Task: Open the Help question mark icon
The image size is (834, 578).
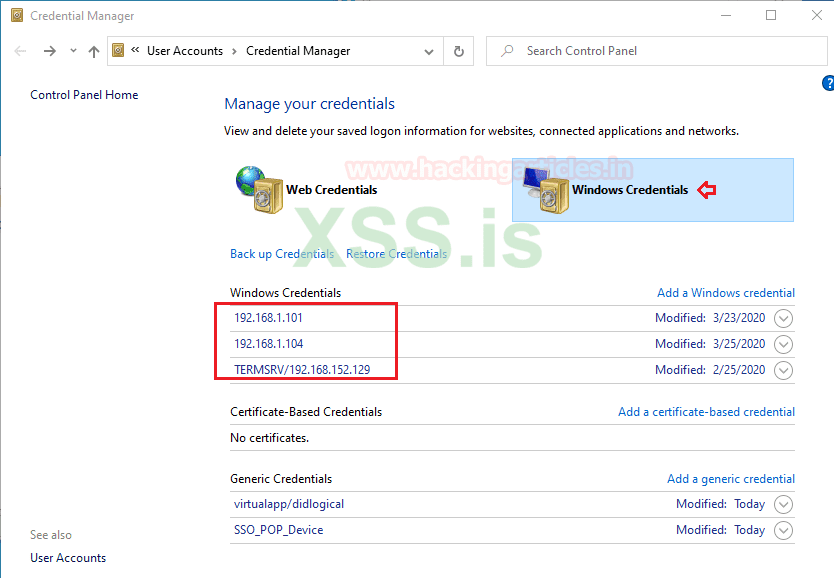Action: pos(827,84)
